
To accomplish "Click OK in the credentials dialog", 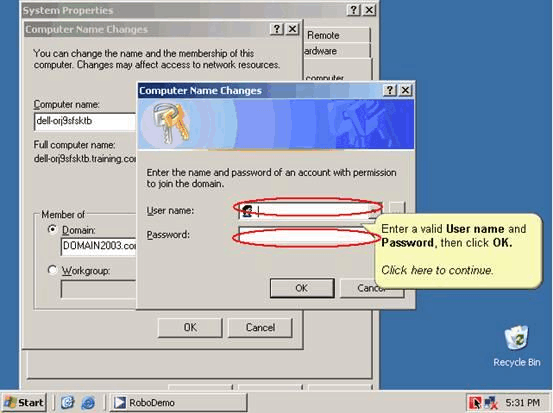I will pos(302,288).
